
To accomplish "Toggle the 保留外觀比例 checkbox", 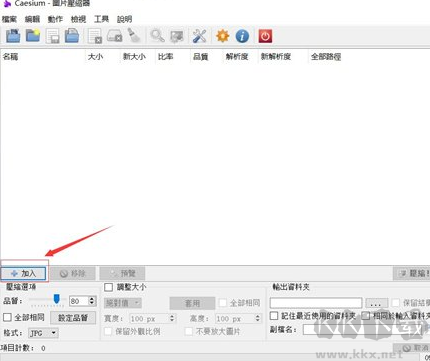I will coord(108,332).
